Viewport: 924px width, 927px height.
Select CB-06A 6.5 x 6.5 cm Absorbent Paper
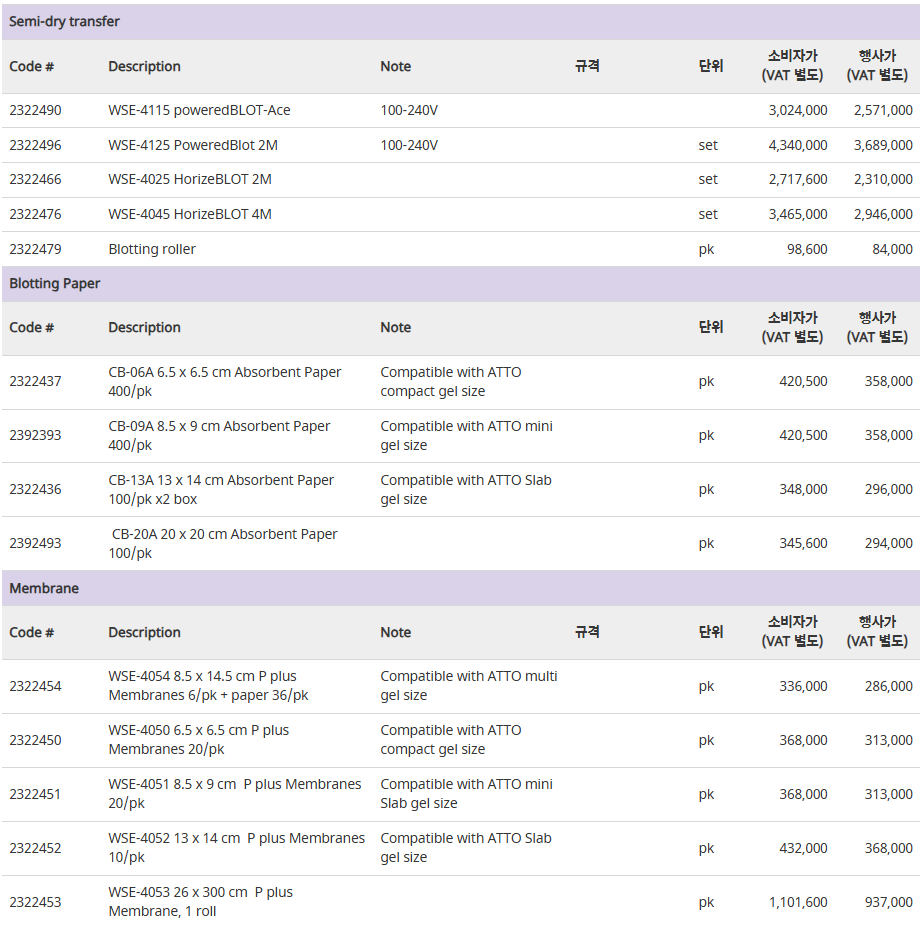[225, 382]
